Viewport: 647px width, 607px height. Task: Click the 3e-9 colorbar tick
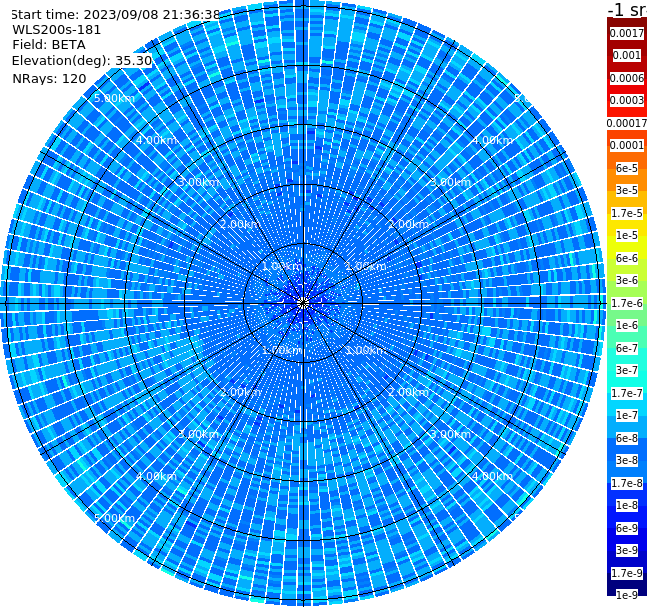pos(627,550)
